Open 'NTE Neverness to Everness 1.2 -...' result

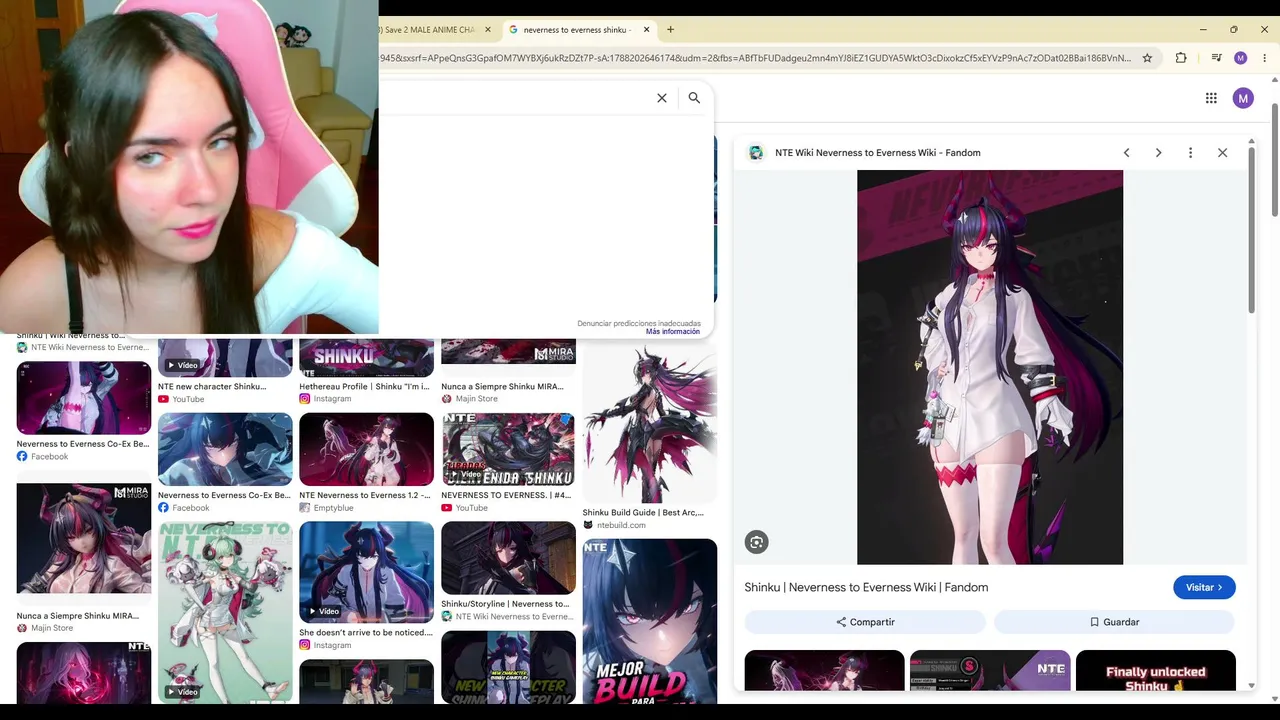364,495
